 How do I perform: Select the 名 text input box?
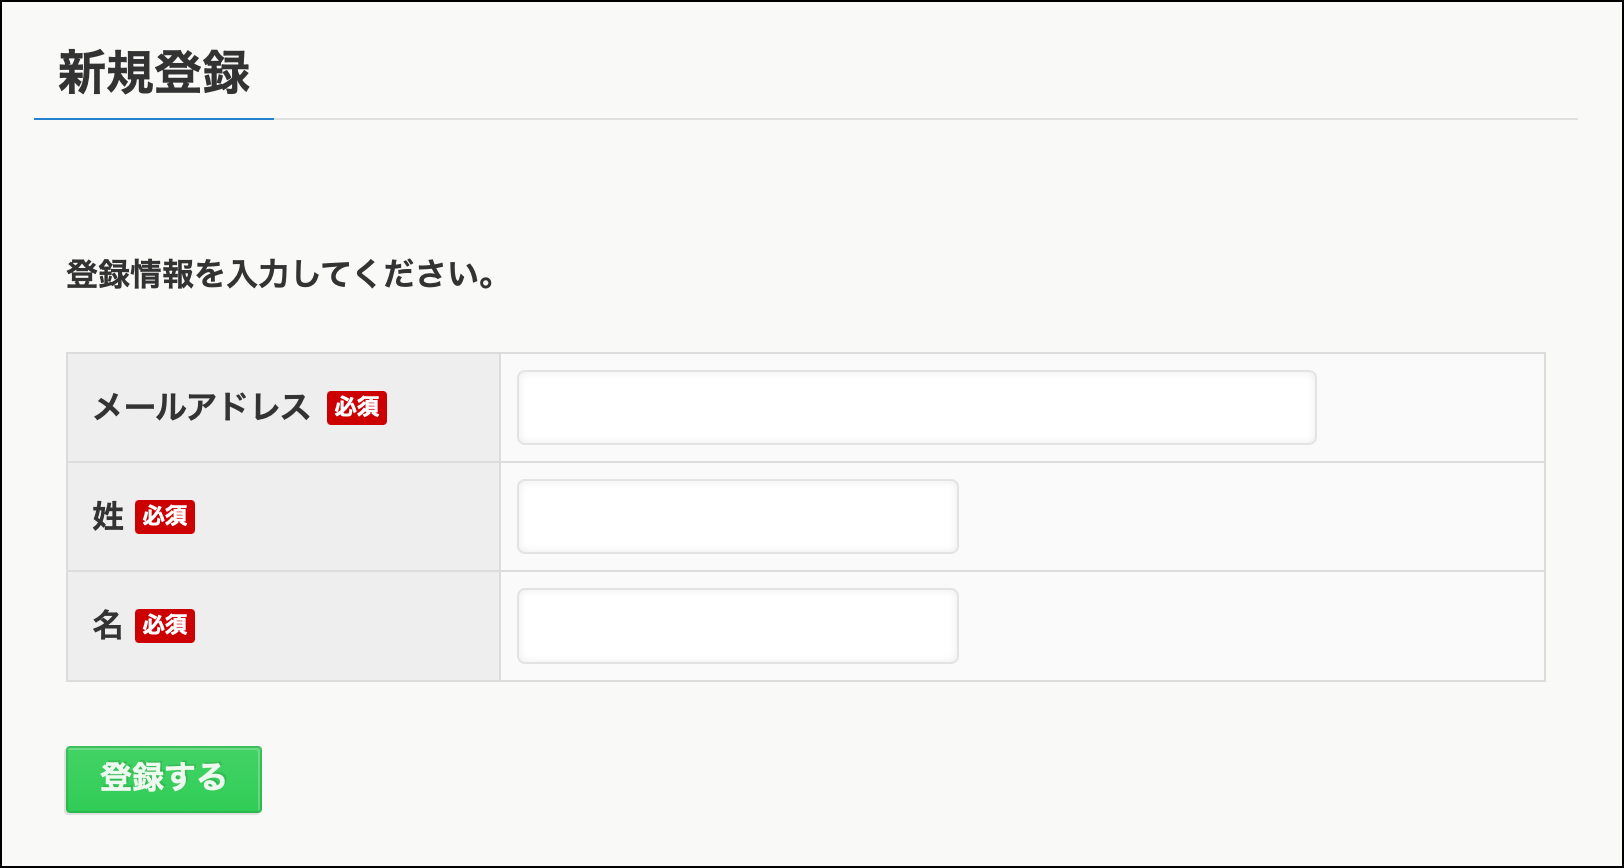coord(737,625)
